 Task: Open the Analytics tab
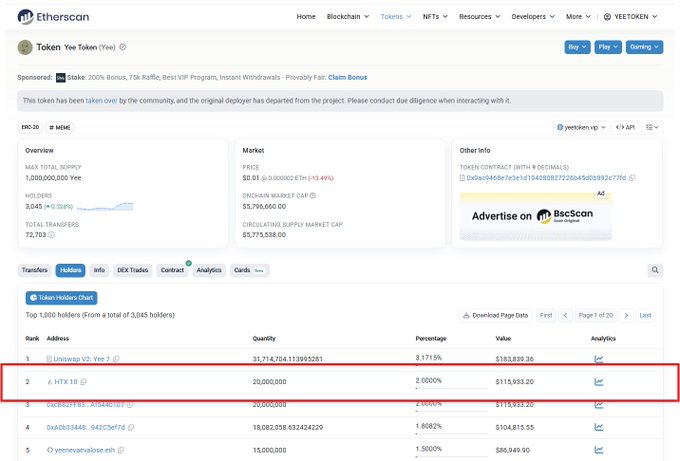(209, 270)
